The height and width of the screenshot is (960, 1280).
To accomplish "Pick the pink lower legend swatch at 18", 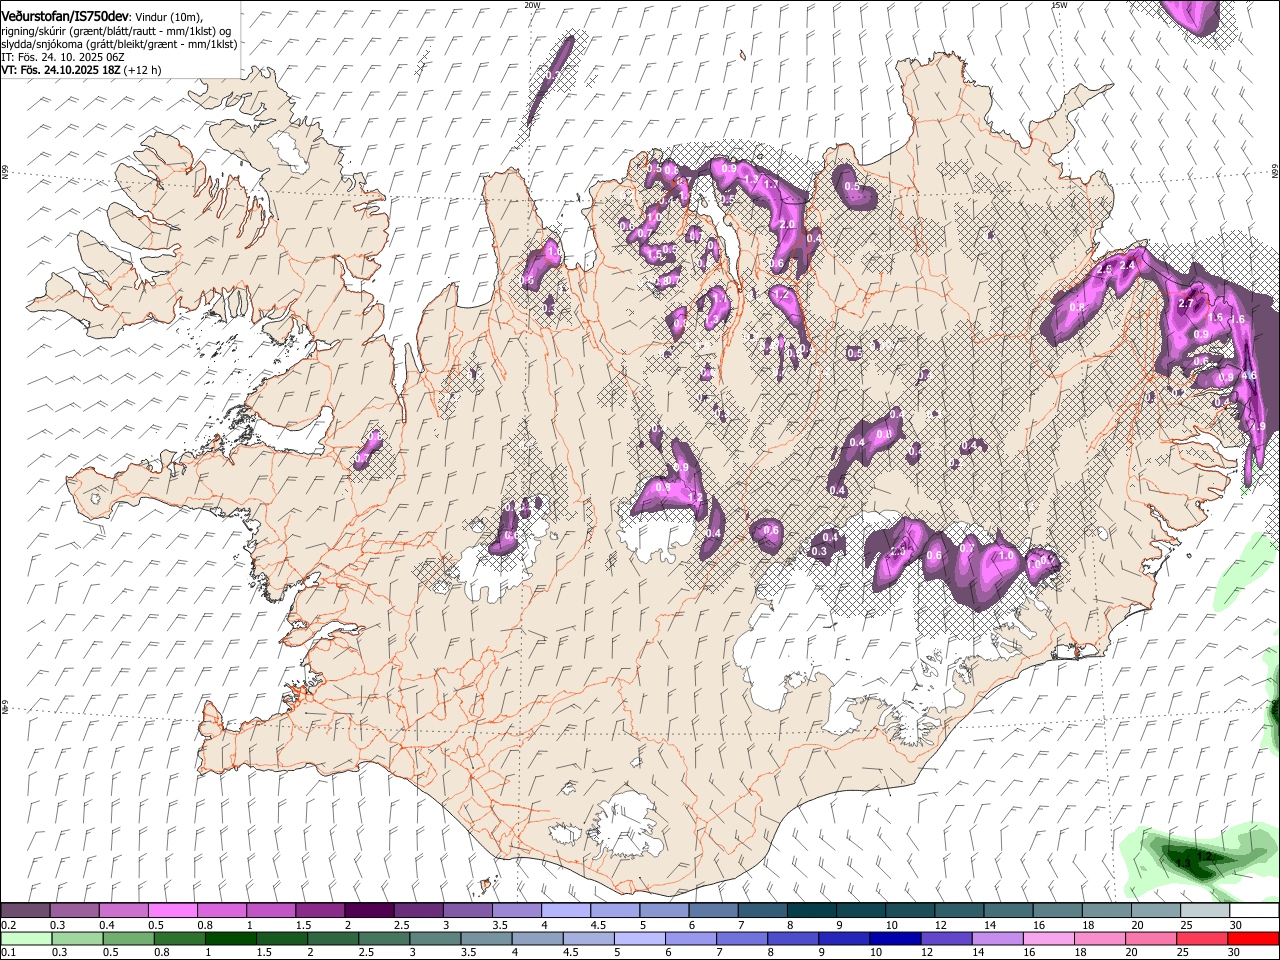I will [x=1100, y=938].
